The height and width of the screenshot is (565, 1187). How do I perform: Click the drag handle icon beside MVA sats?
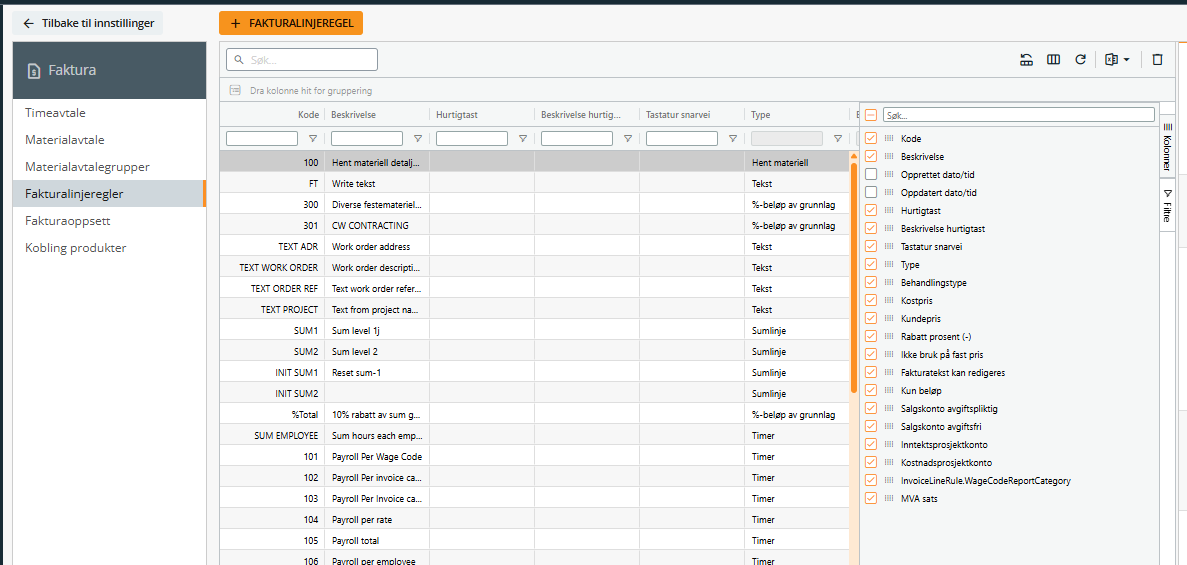[889, 498]
